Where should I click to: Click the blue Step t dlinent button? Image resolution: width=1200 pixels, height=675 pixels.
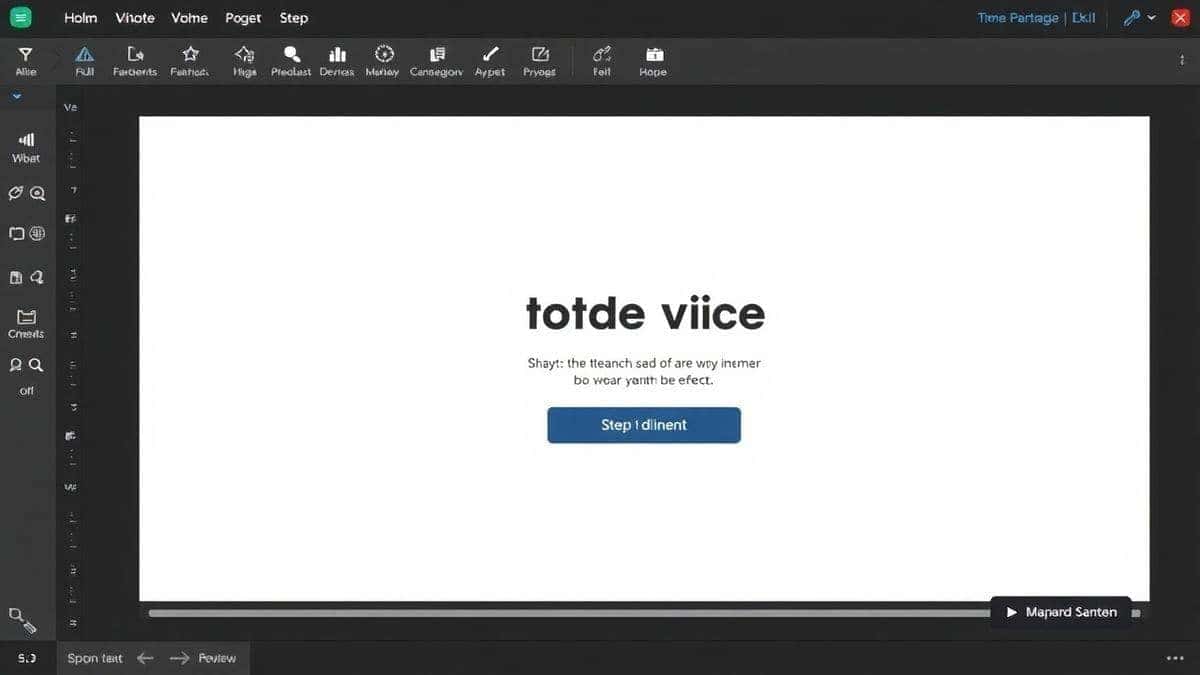coord(643,424)
